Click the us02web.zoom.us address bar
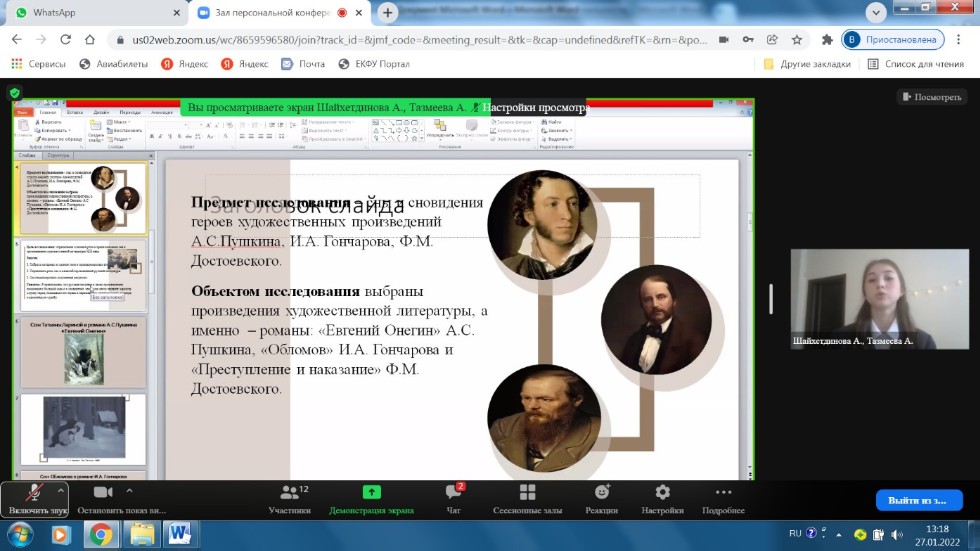 click(x=419, y=40)
